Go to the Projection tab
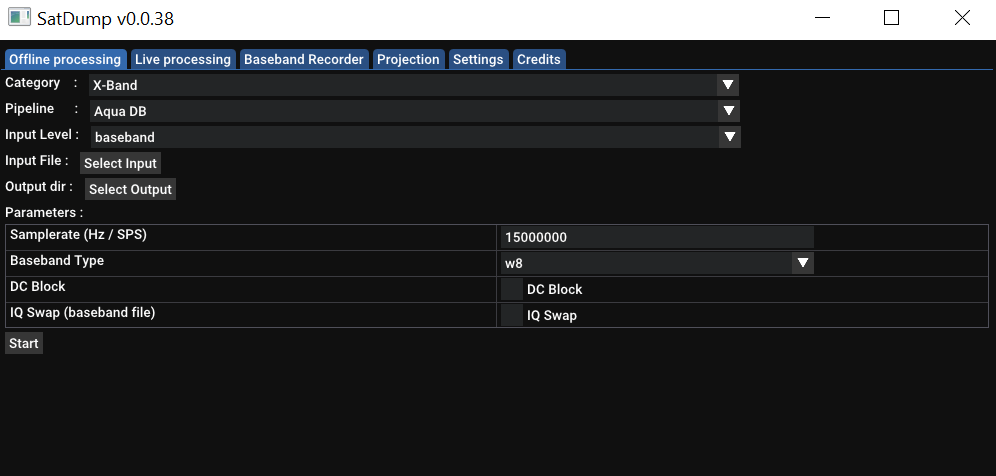Image resolution: width=996 pixels, height=476 pixels. [408, 60]
